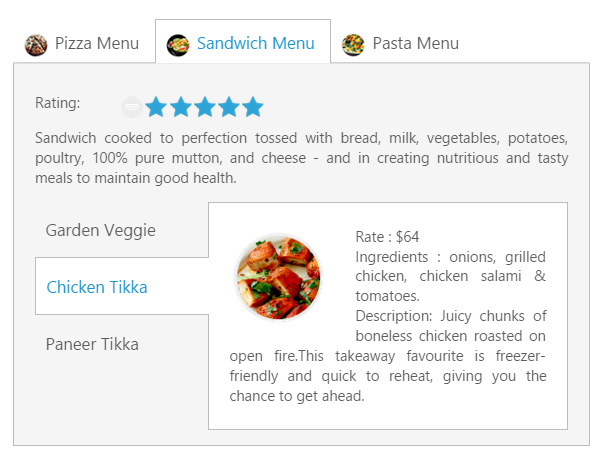
Task: Open the Pasta Menu tab
Action: point(401,43)
